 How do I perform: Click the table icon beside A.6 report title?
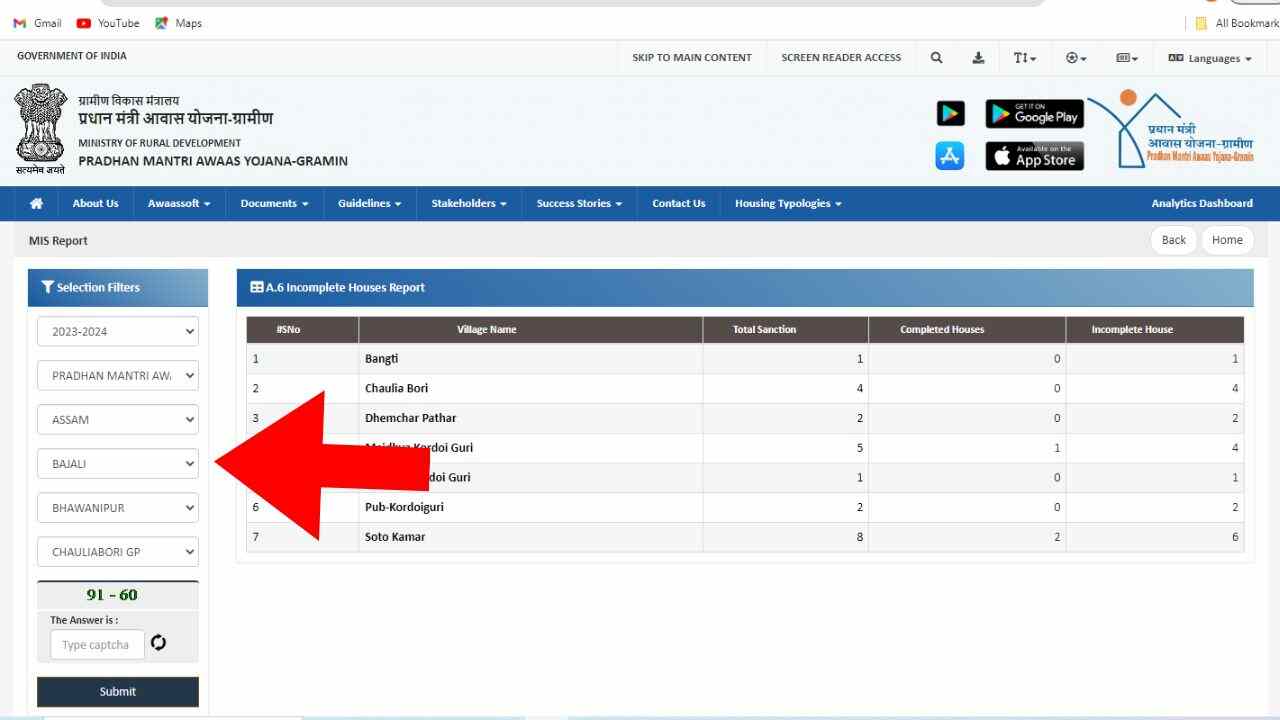click(257, 287)
